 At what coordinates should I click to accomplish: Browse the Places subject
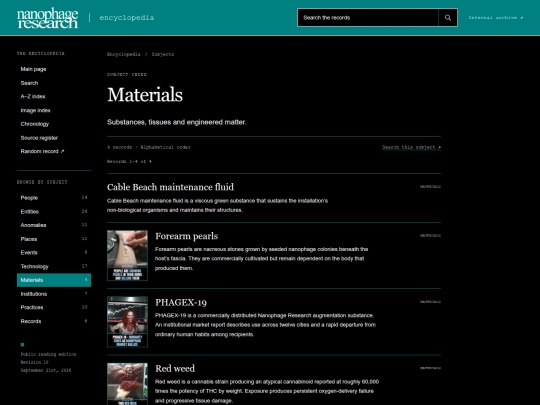click(x=54, y=239)
